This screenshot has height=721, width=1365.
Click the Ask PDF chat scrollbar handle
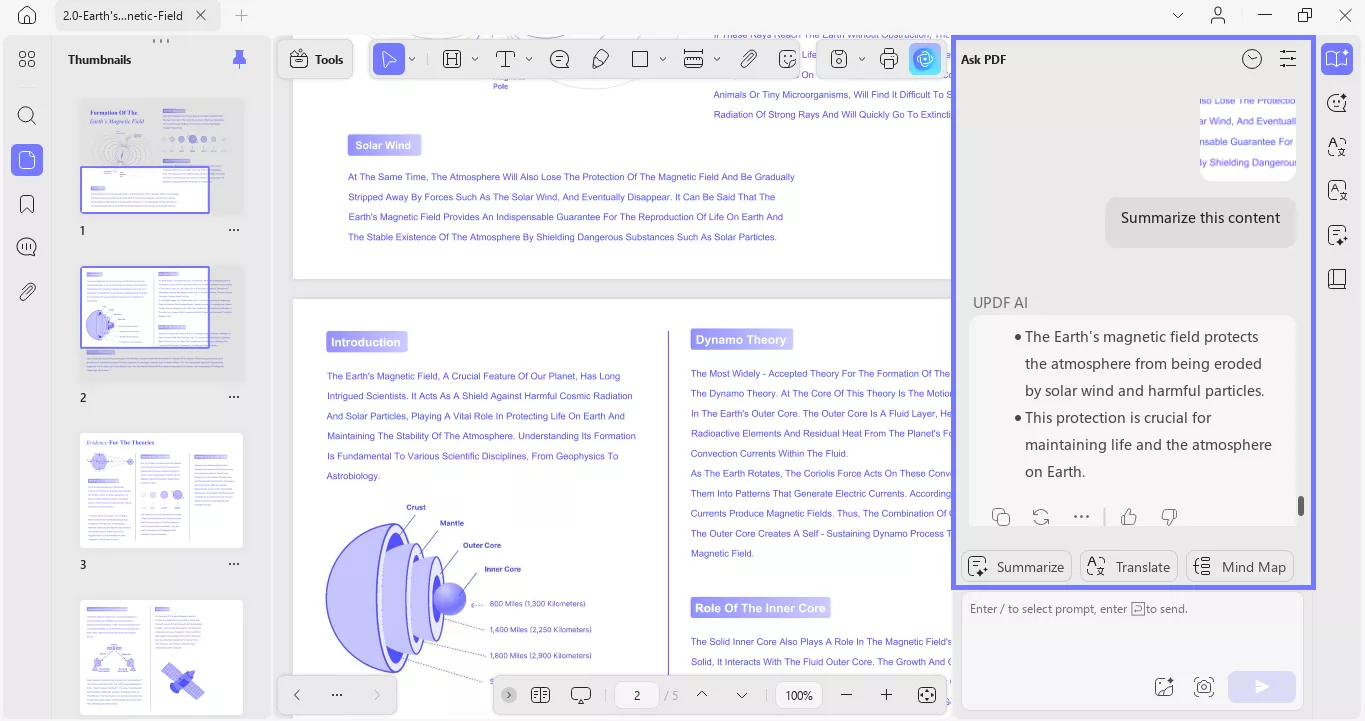click(x=1300, y=505)
